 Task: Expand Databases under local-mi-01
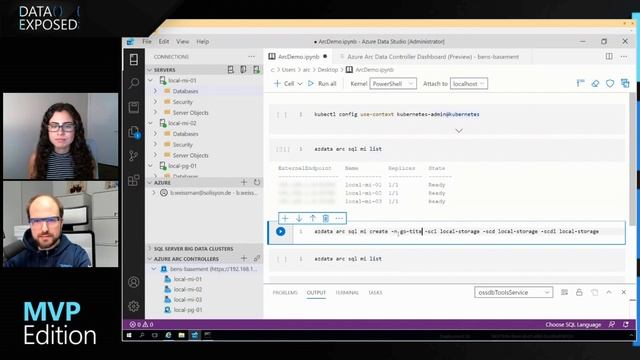(156, 91)
